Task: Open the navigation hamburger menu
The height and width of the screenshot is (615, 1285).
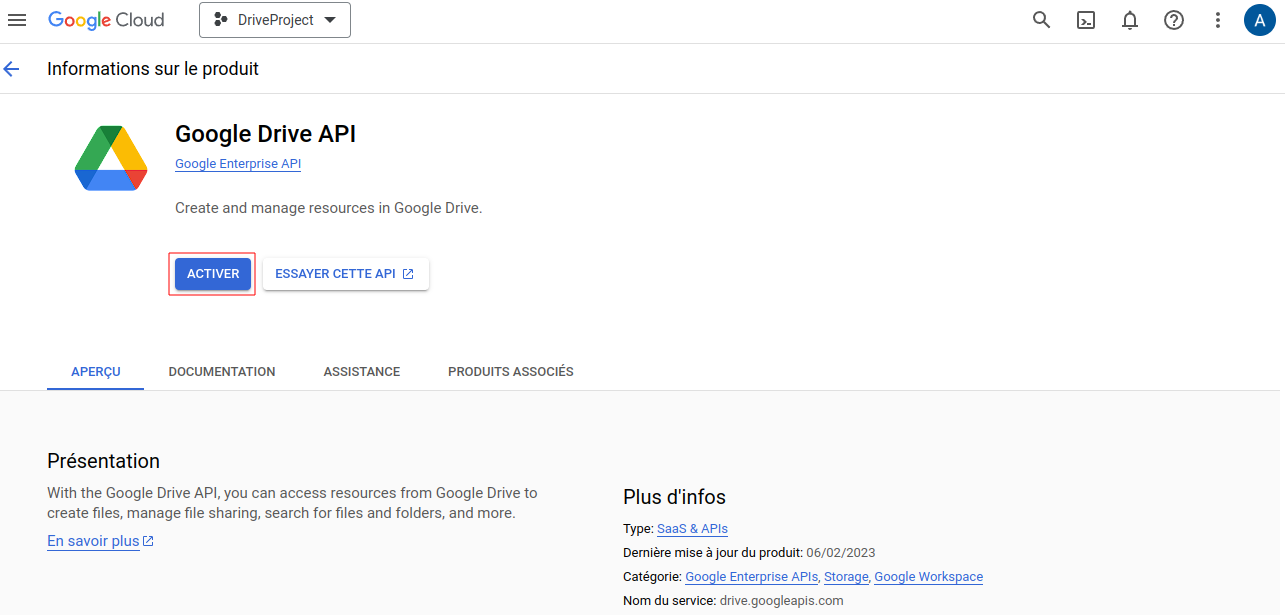Action: pyautogui.click(x=17, y=19)
